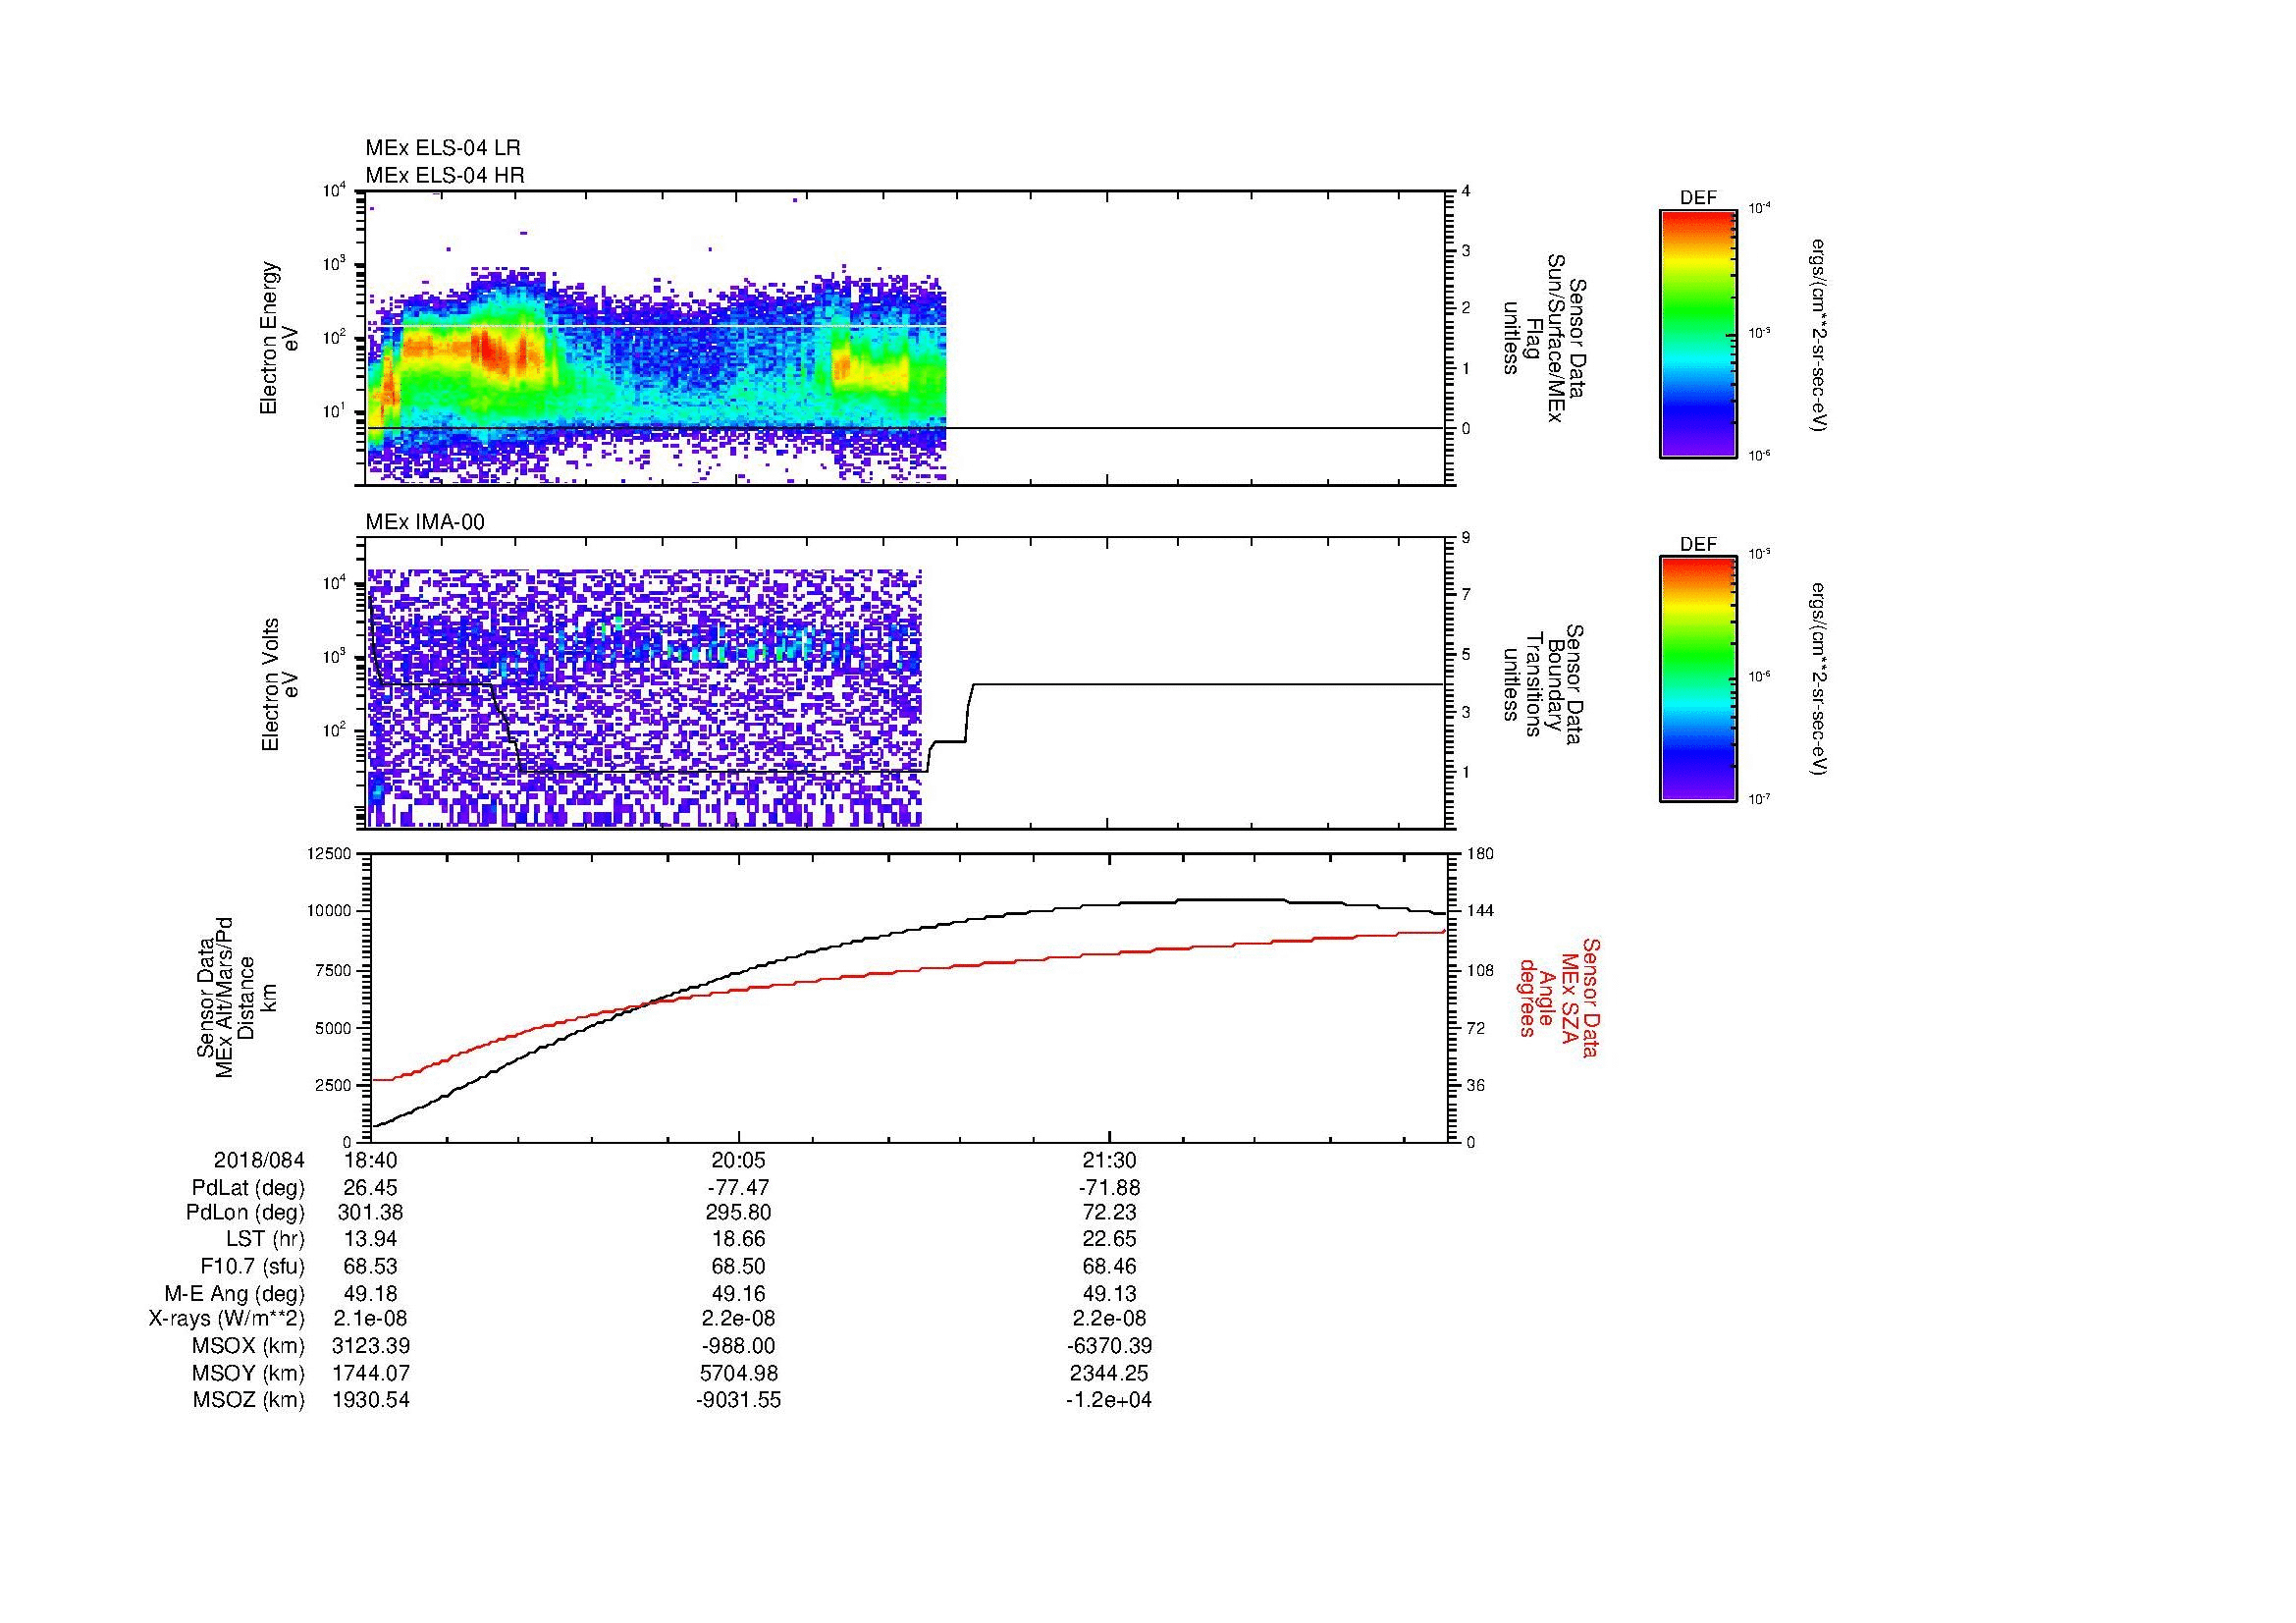The image size is (2296, 1623).
Task: Click the 'MEx IMA-00' panel title
Action: pyautogui.click(x=424, y=522)
